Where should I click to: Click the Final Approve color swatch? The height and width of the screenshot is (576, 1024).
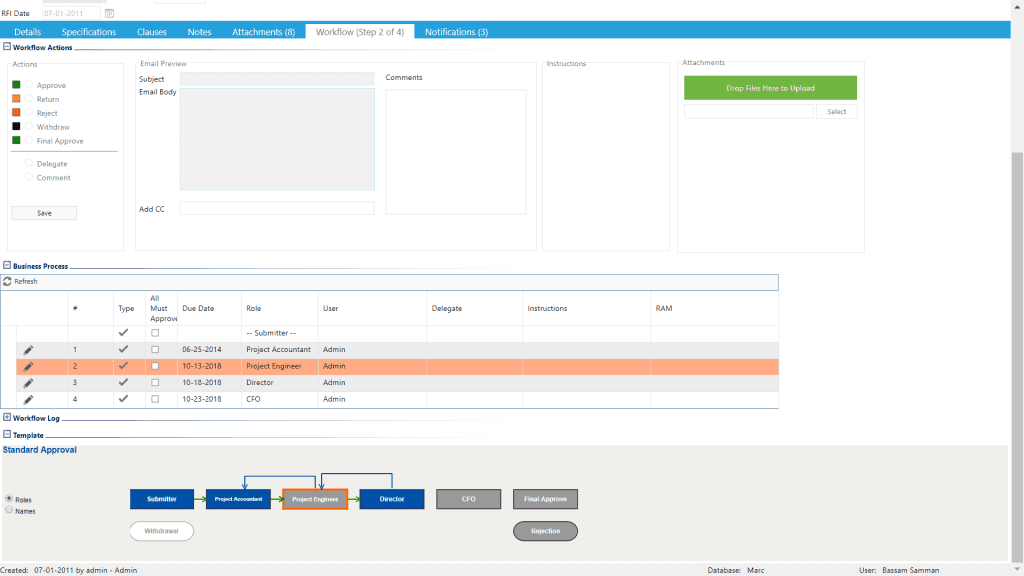[16, 140]
